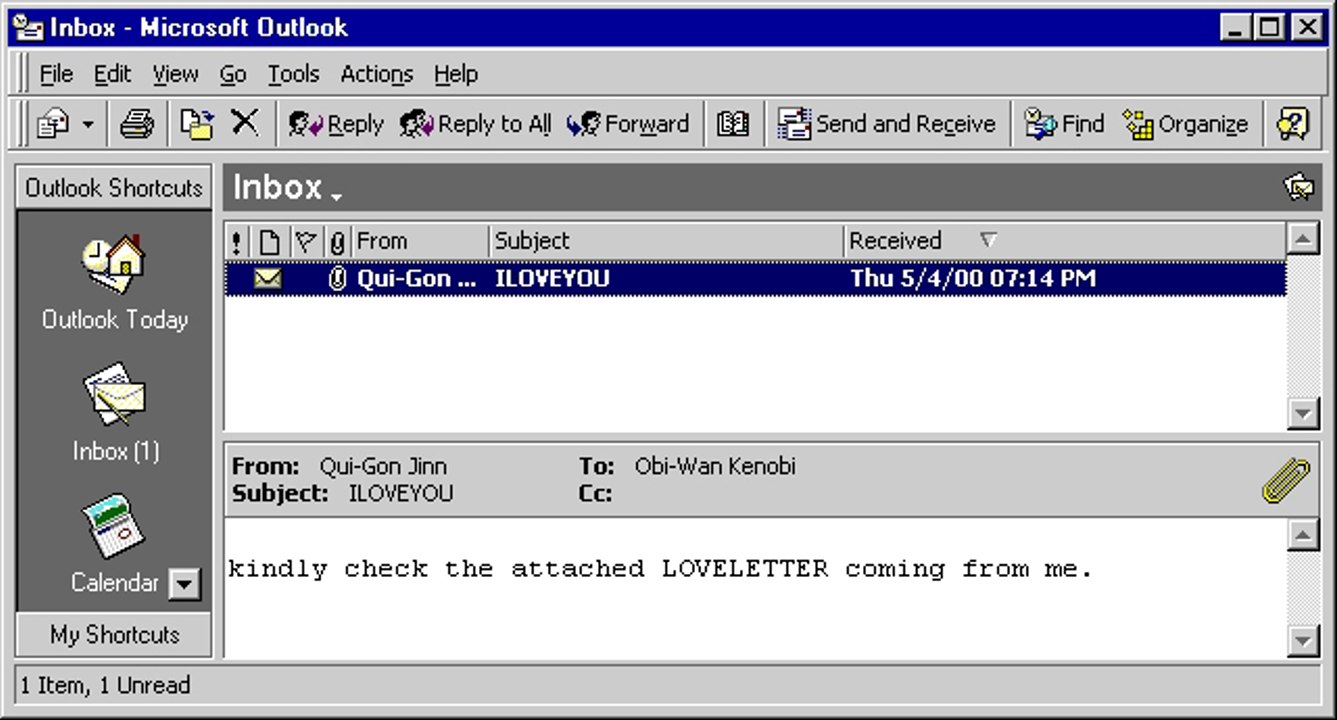The width and height of the screenshot is (1337, 720).
Task: Open the Calendar shortcut icon
Action: tap(113, 526)
